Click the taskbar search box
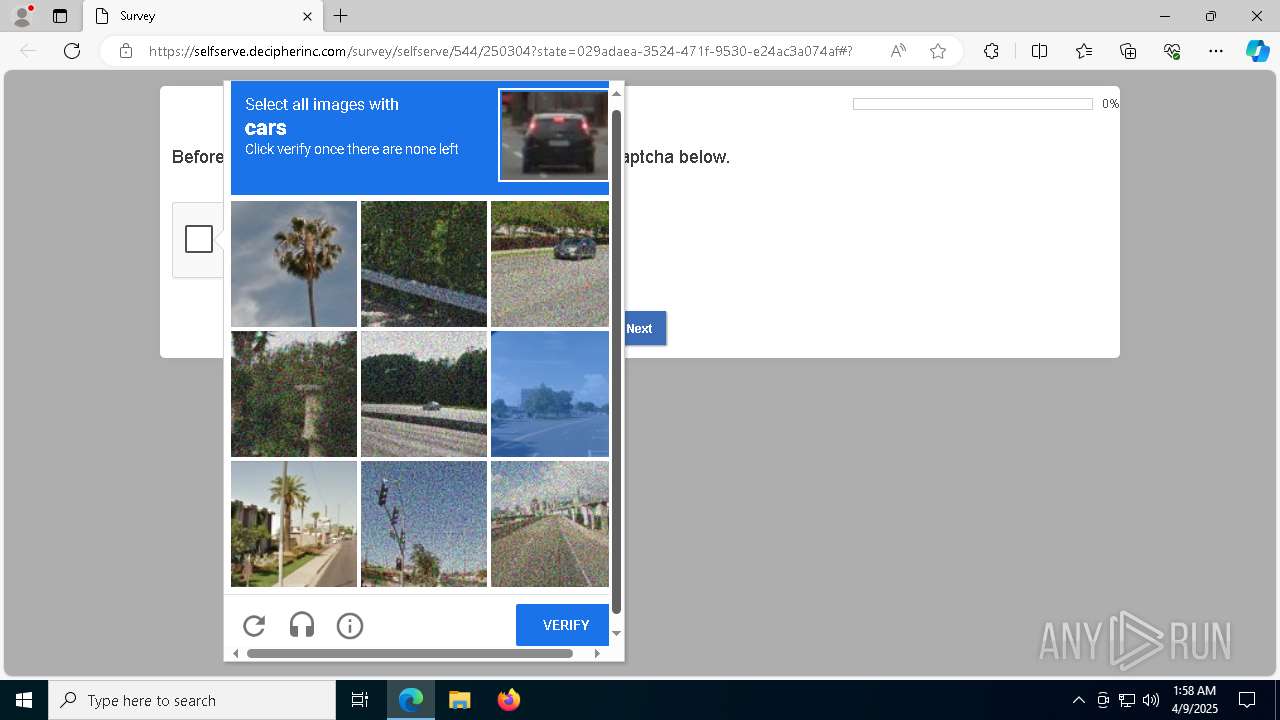This screenshot has height=720, width=1280. [x=192, y=700]
